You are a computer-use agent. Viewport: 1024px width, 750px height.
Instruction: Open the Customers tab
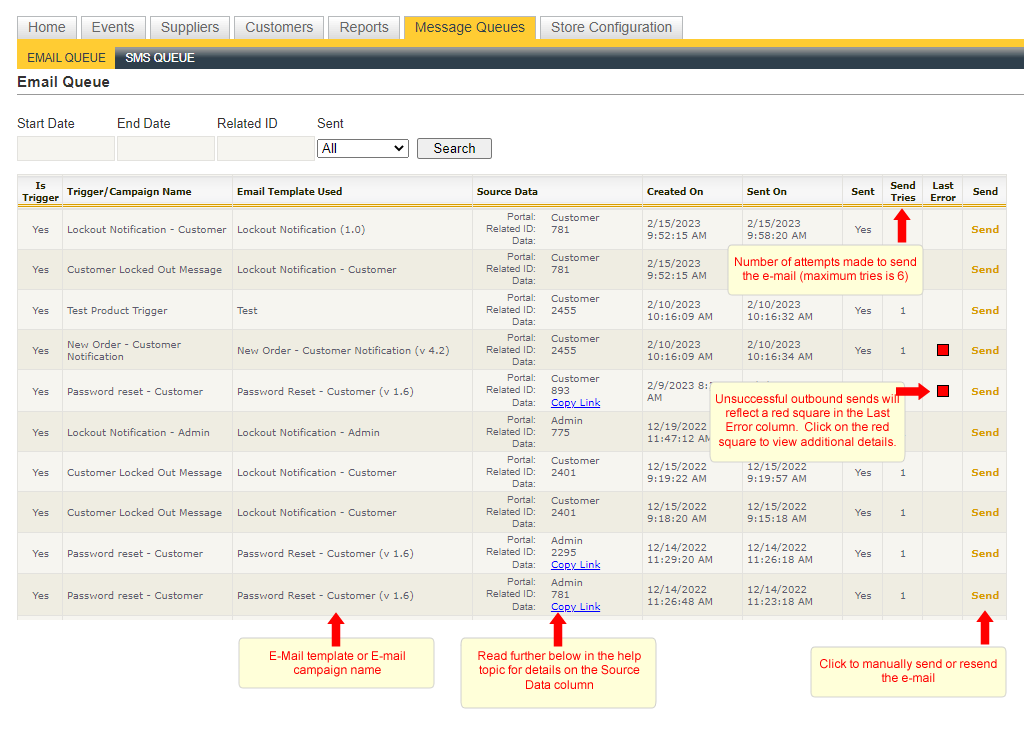(279, 27)
